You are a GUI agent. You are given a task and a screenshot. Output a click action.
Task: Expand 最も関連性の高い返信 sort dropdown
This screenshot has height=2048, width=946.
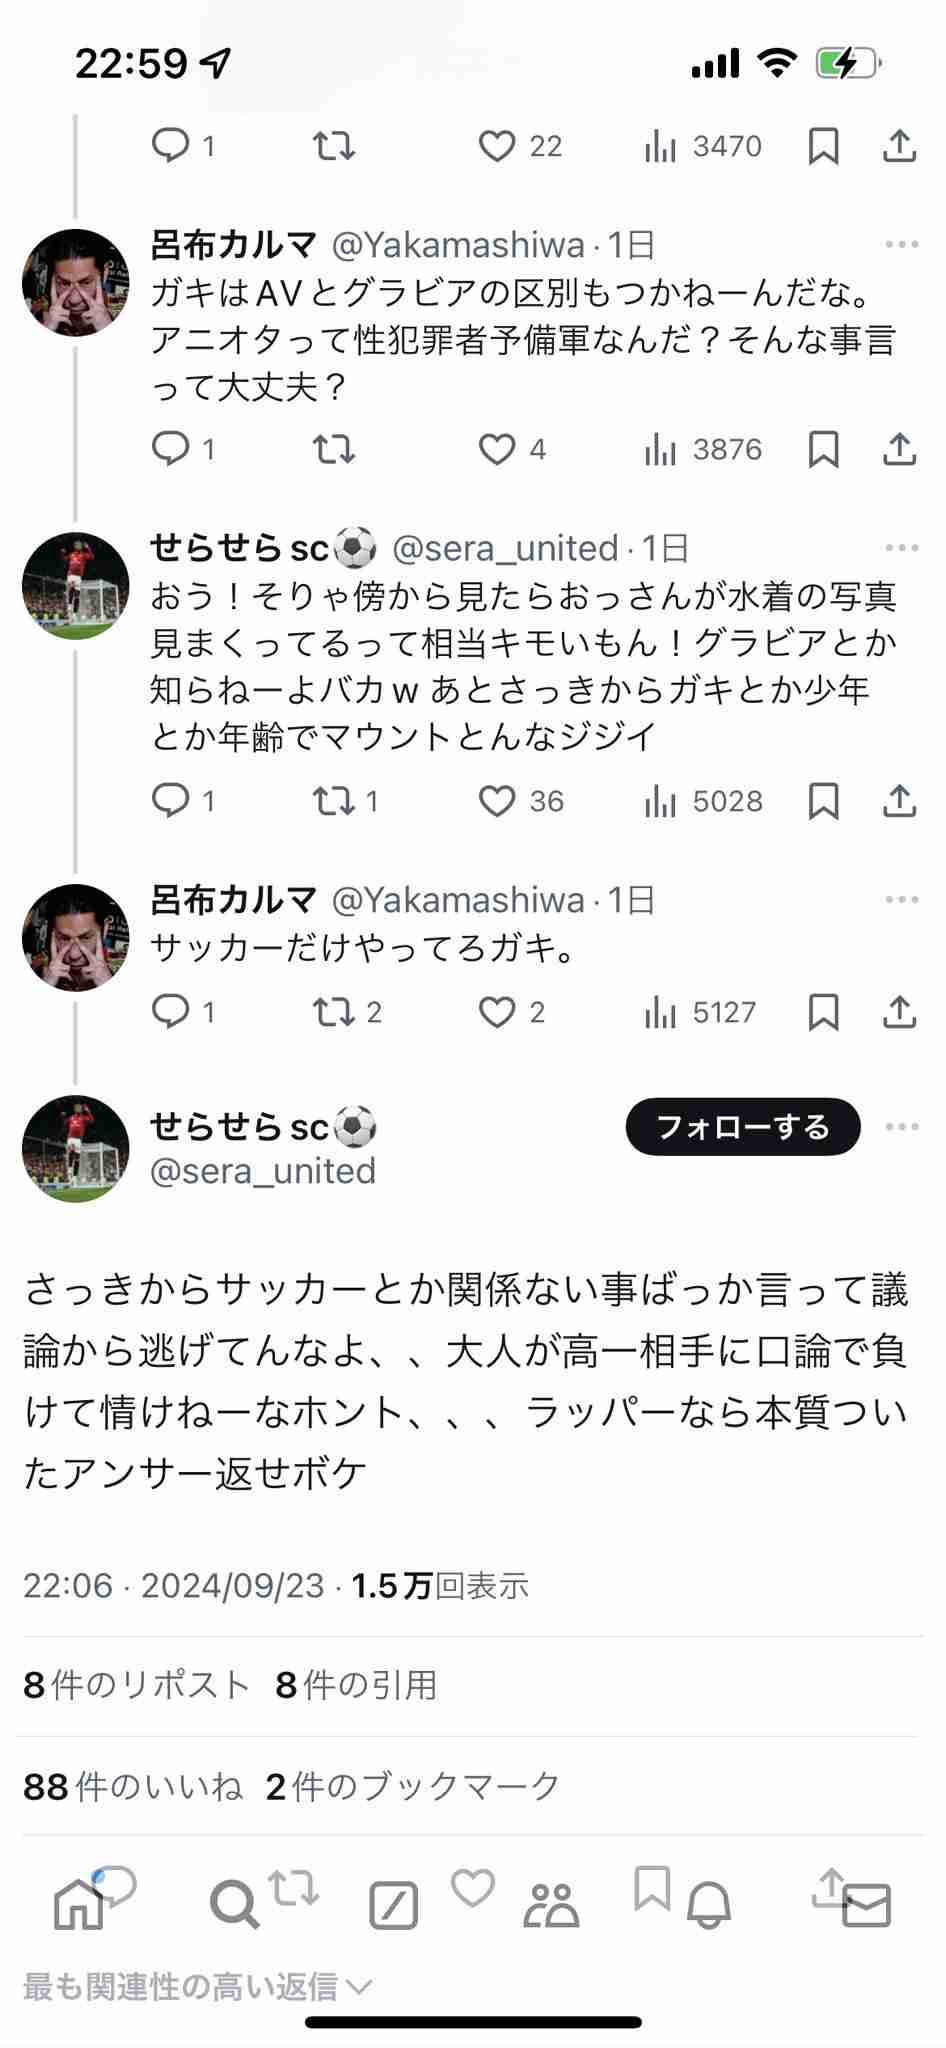[x=197, y=1987]
